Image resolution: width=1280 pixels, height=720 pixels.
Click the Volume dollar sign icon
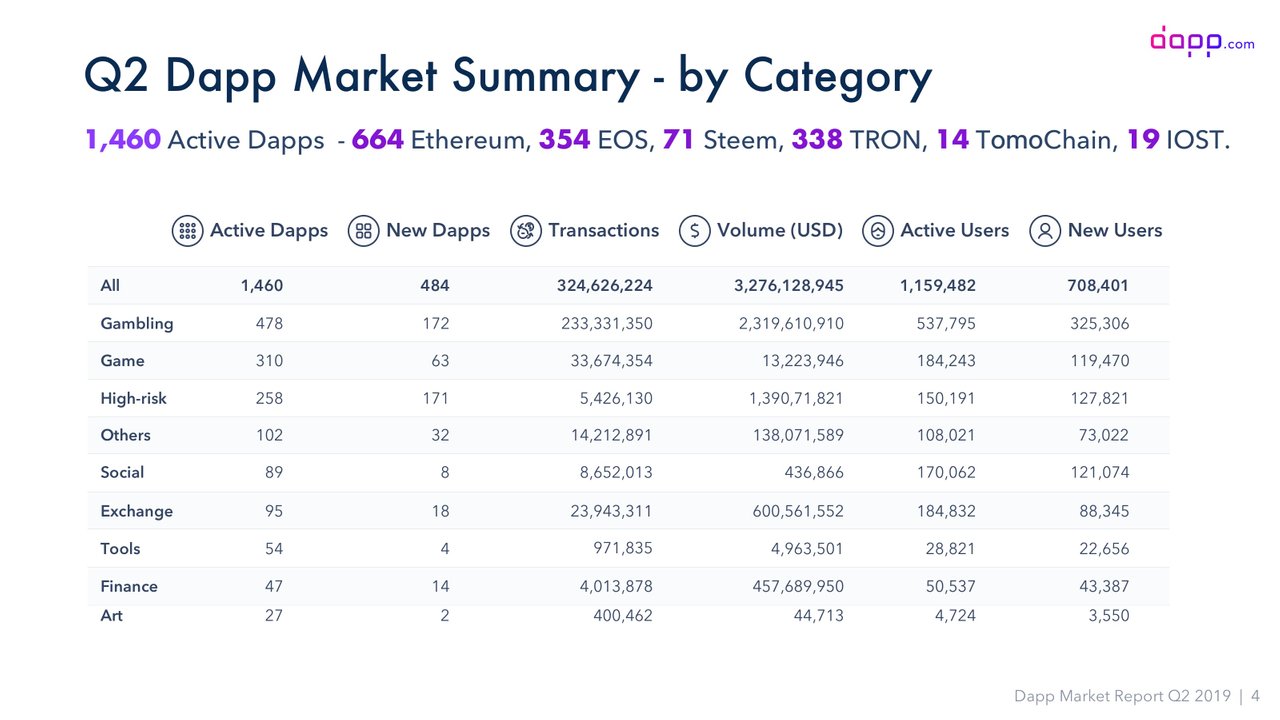point(695,231)
